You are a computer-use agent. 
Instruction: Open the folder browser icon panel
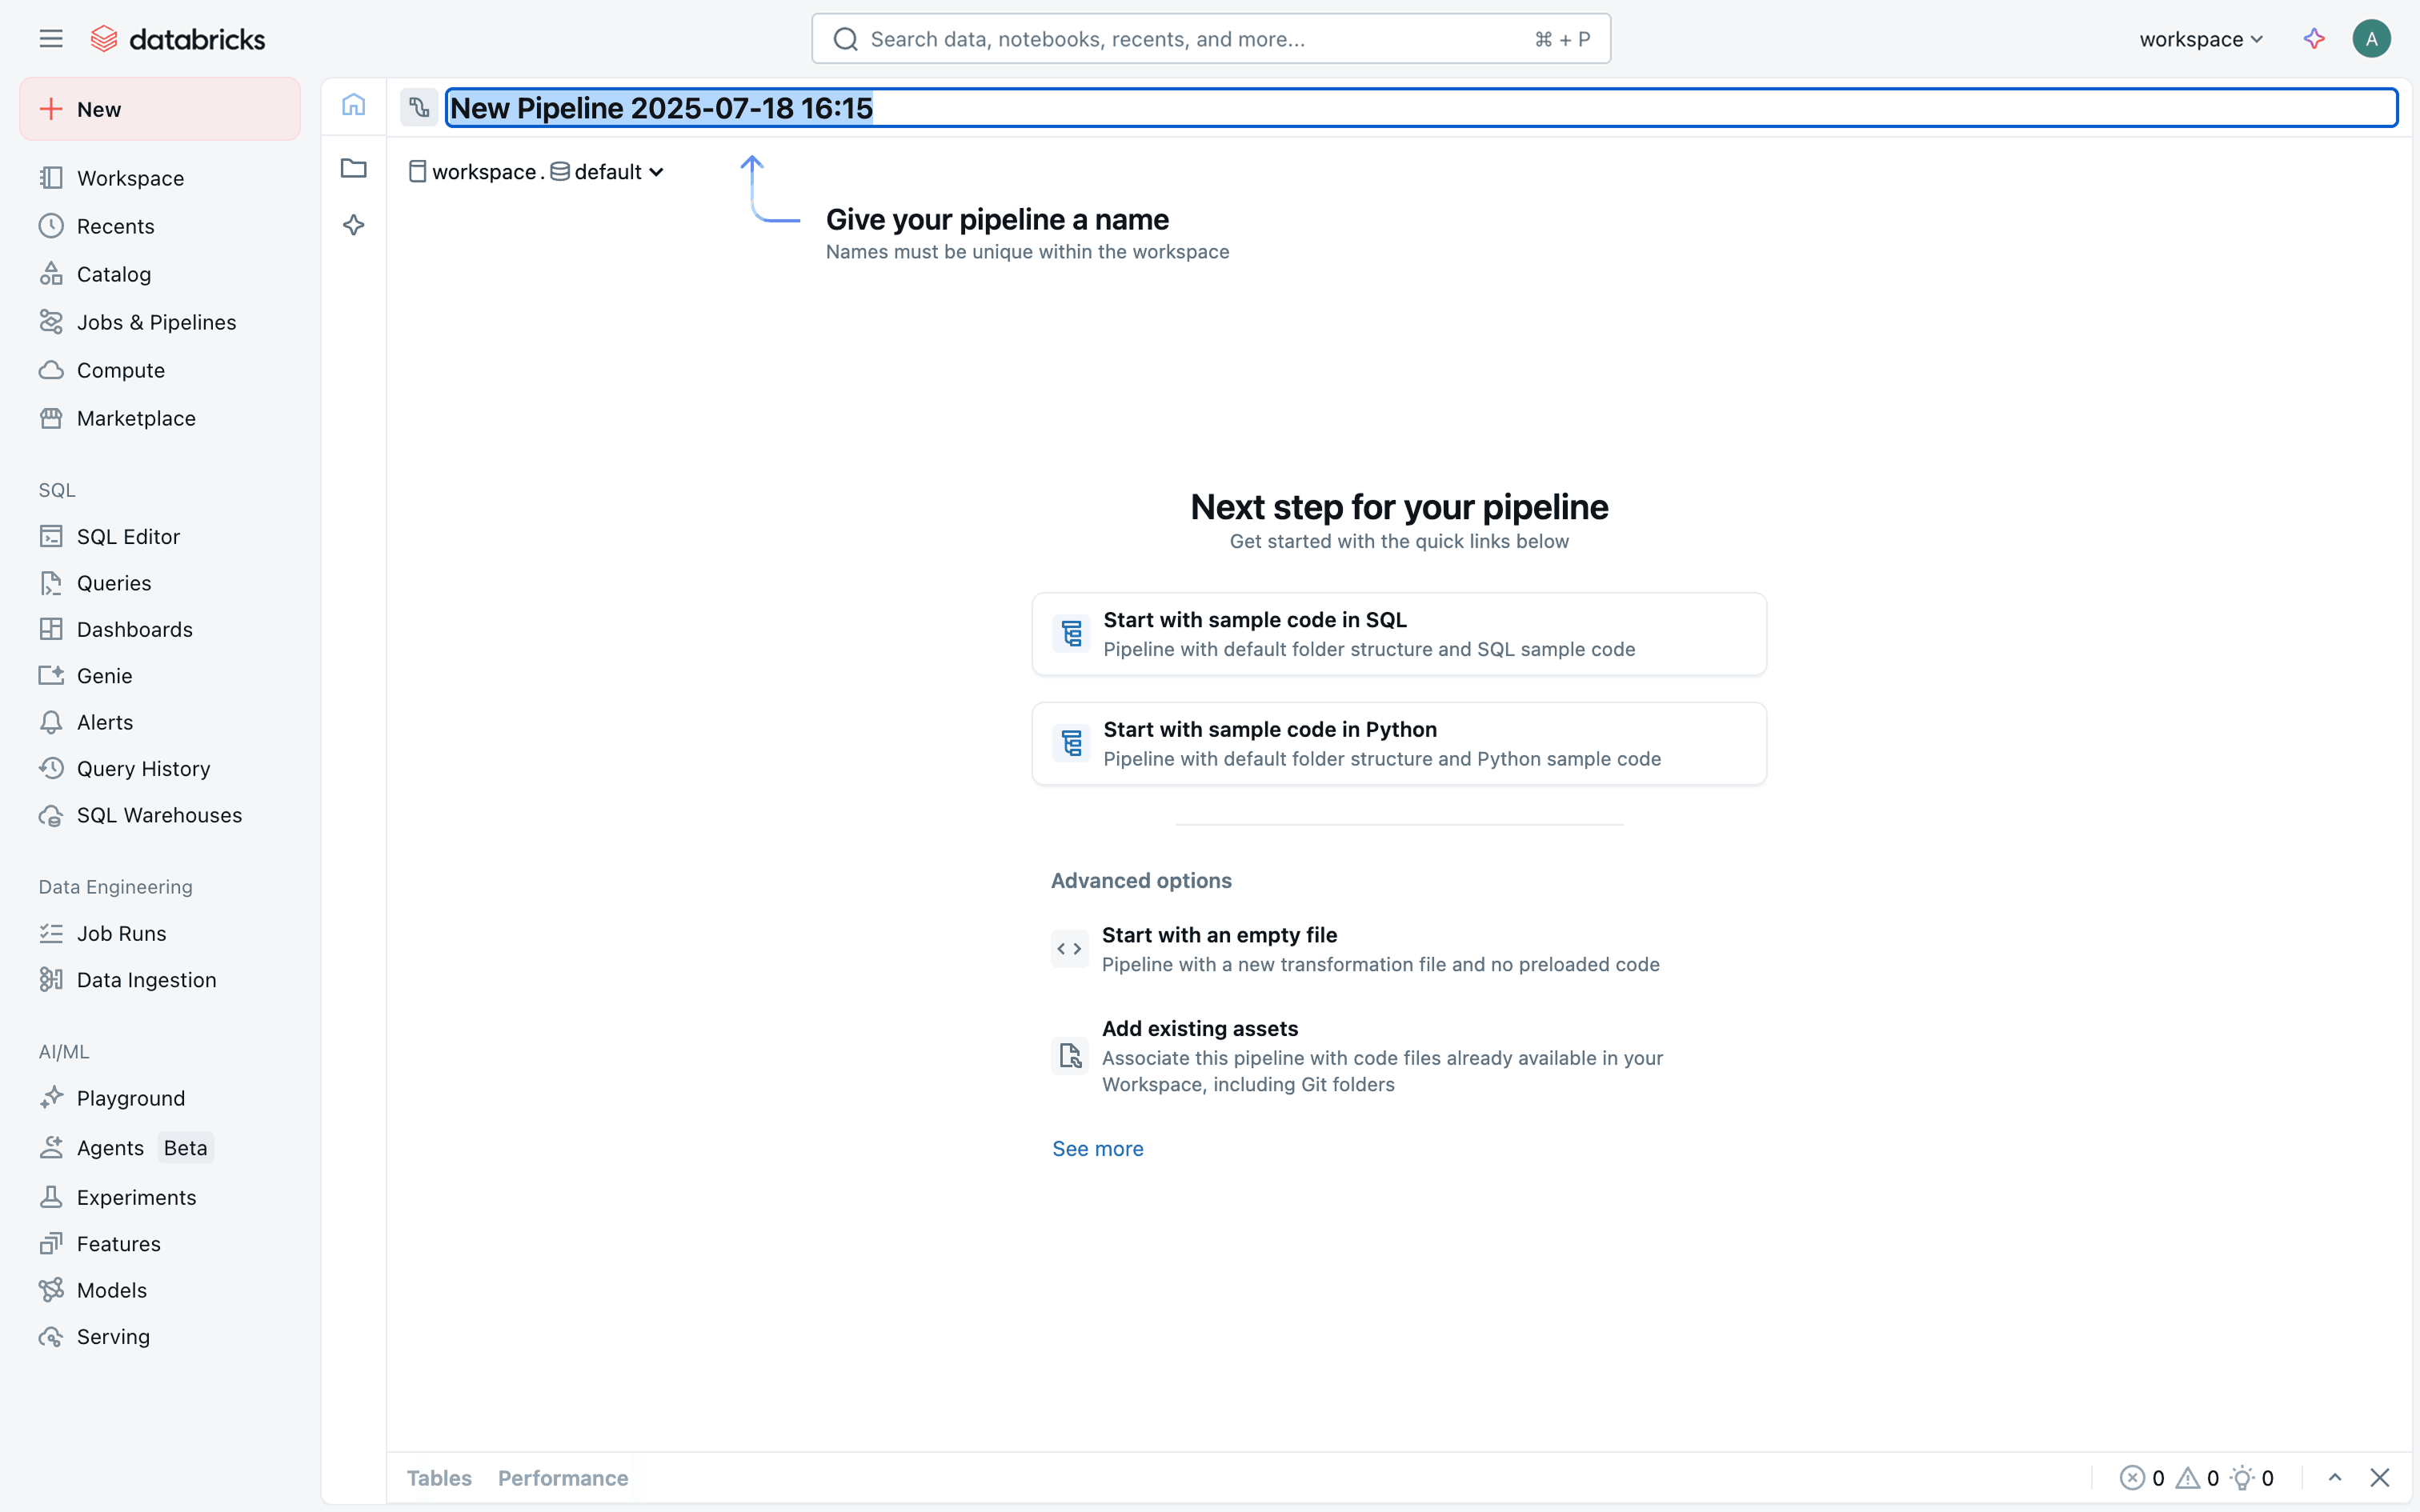[x=353, y=168]
